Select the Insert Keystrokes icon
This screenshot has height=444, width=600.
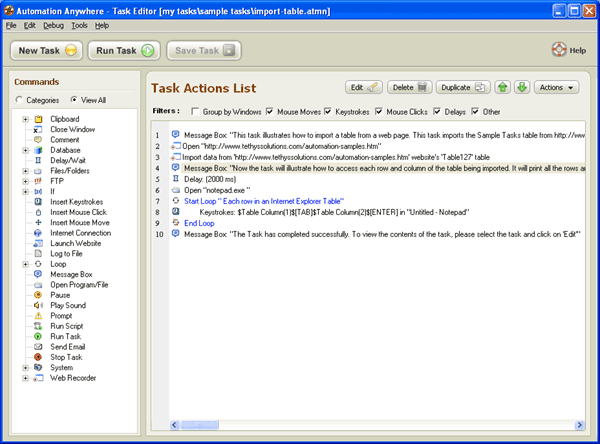pos(38,202)
